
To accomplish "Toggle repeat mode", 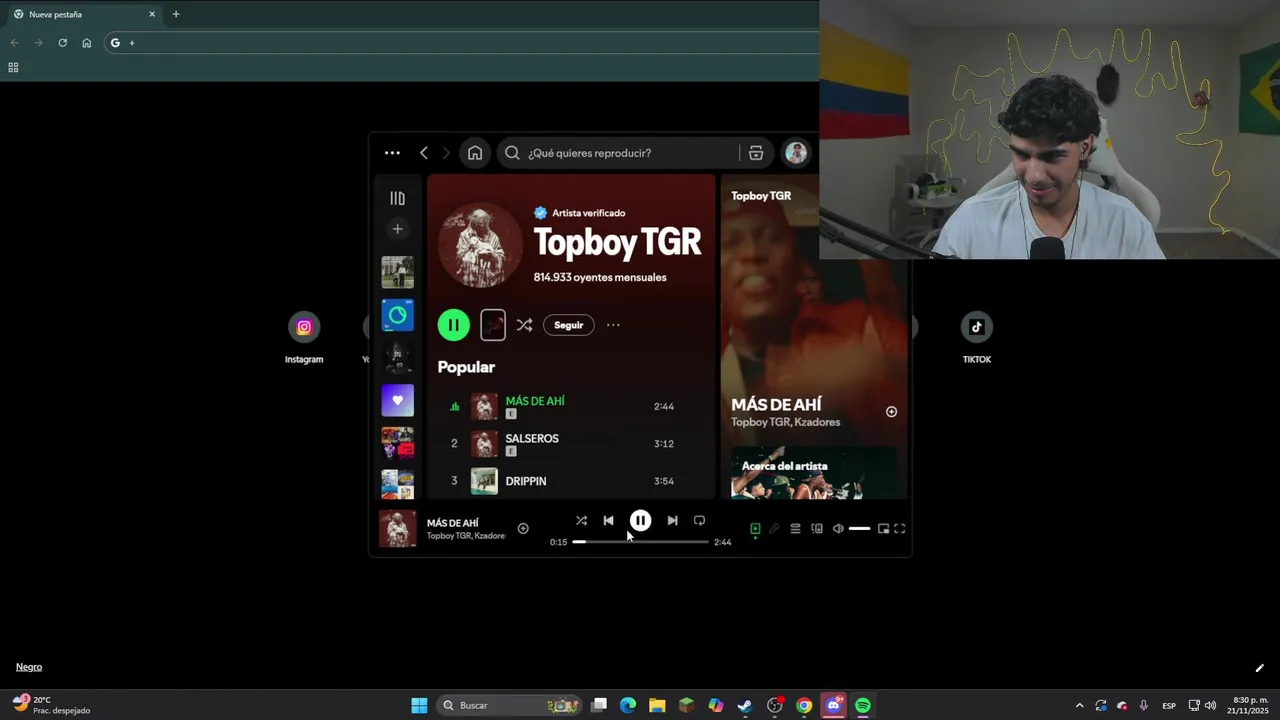I will [x=699, y=521].
